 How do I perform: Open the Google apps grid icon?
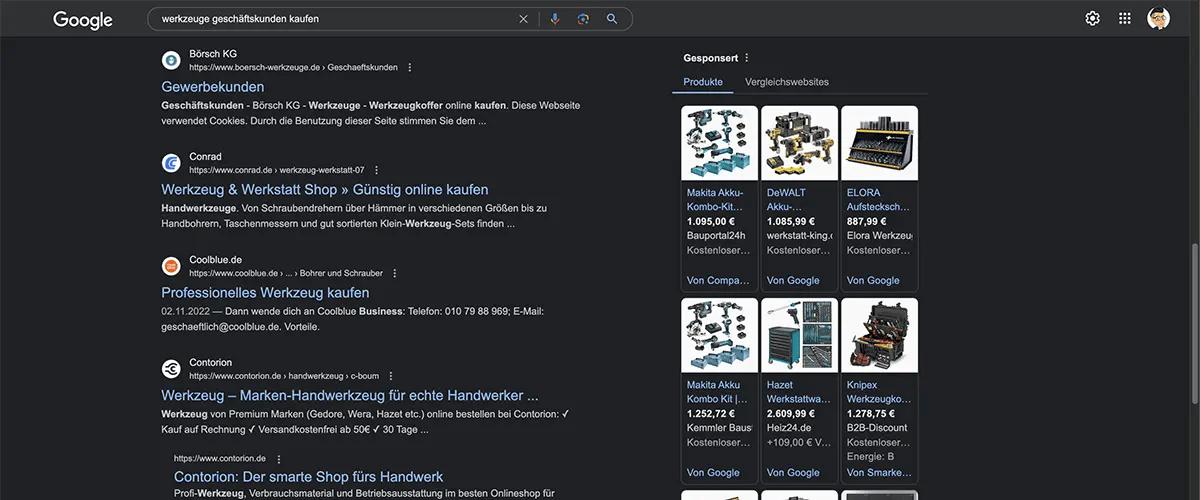point(1125,19)
